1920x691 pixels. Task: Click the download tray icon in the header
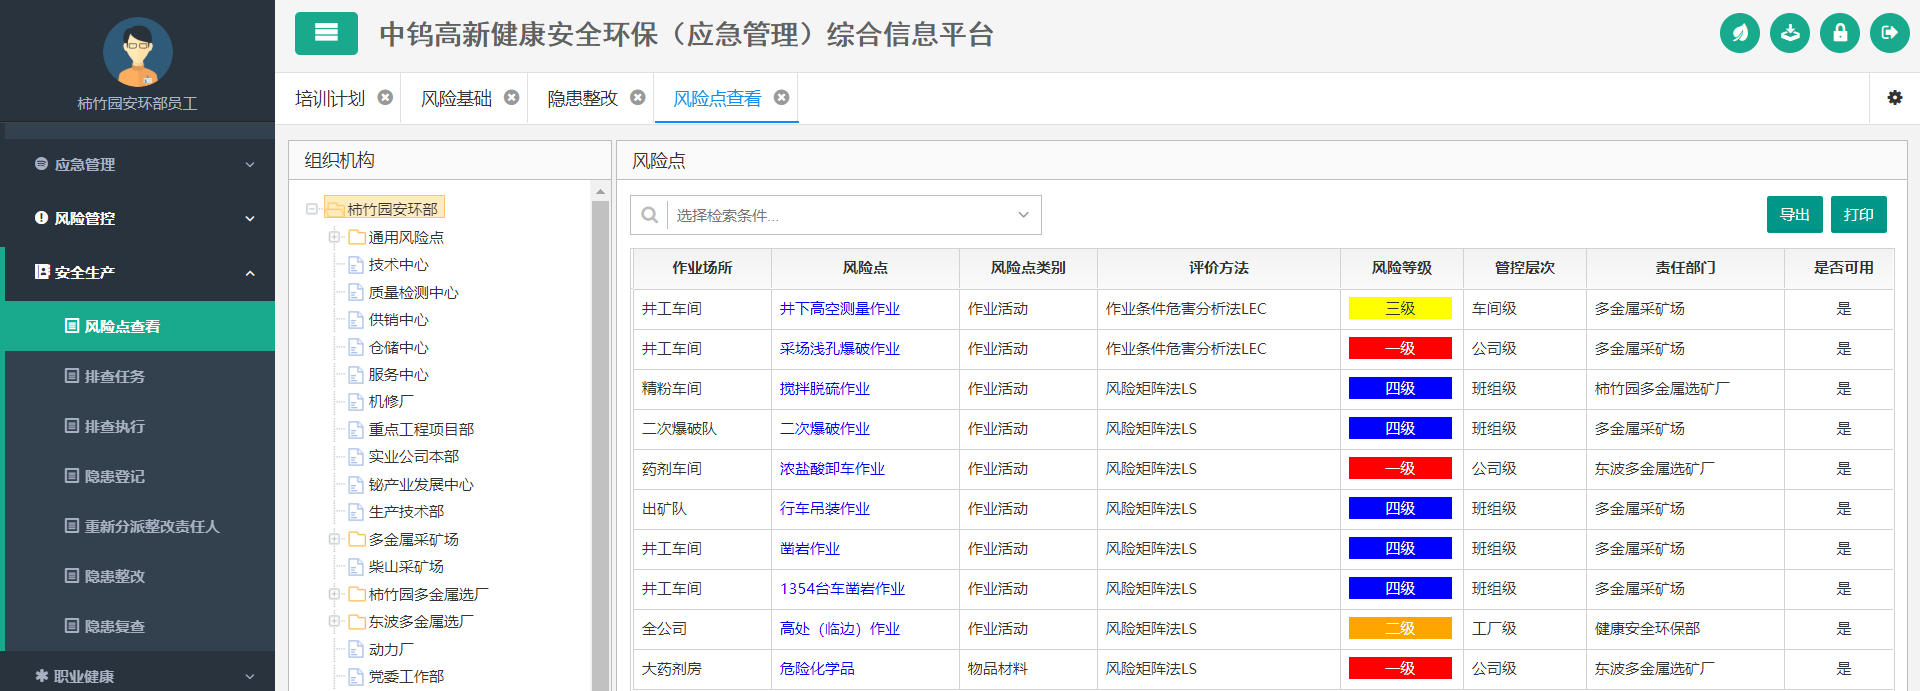[x=1790, y=33]
